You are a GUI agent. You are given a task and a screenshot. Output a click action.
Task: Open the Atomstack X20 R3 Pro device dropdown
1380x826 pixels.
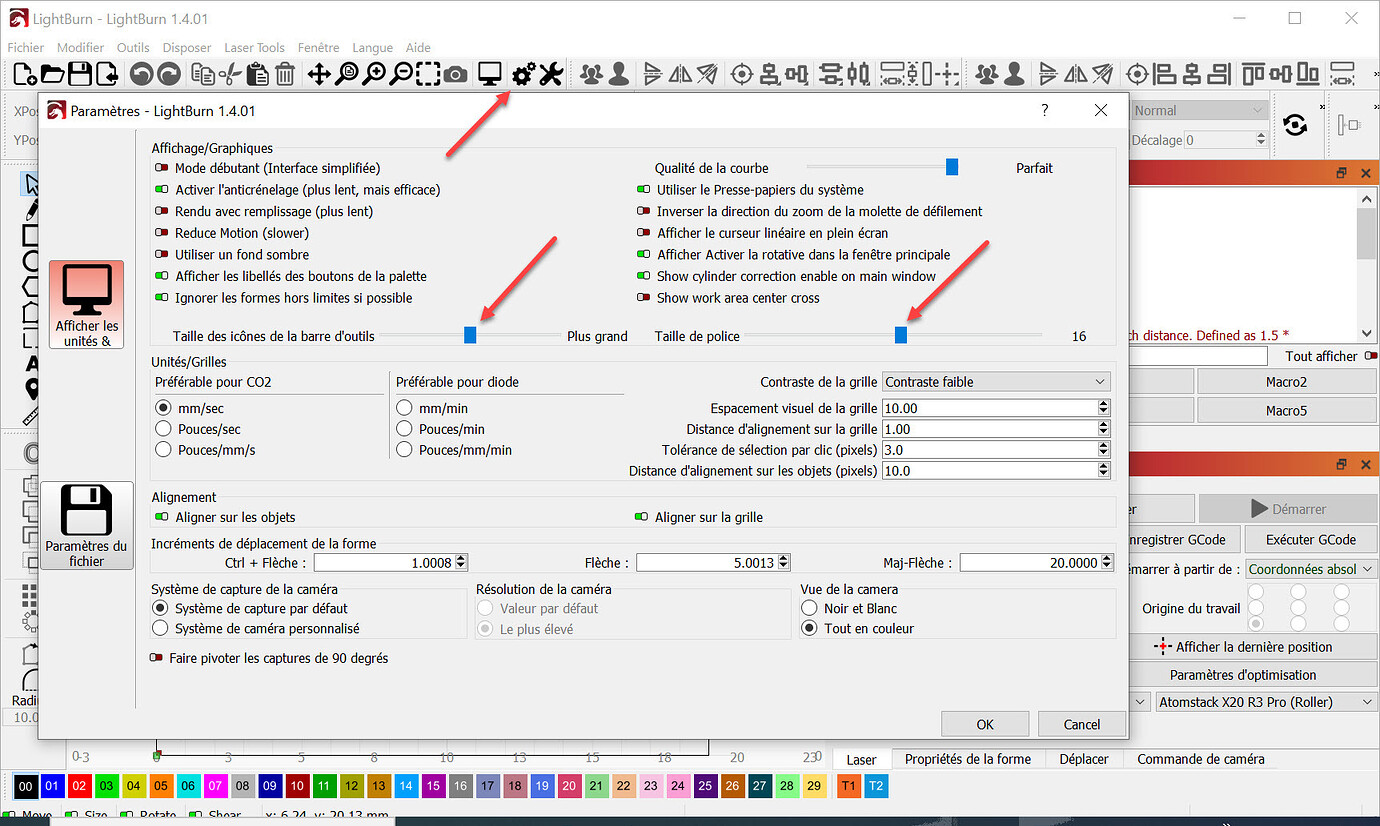(x=1264, y=701)
